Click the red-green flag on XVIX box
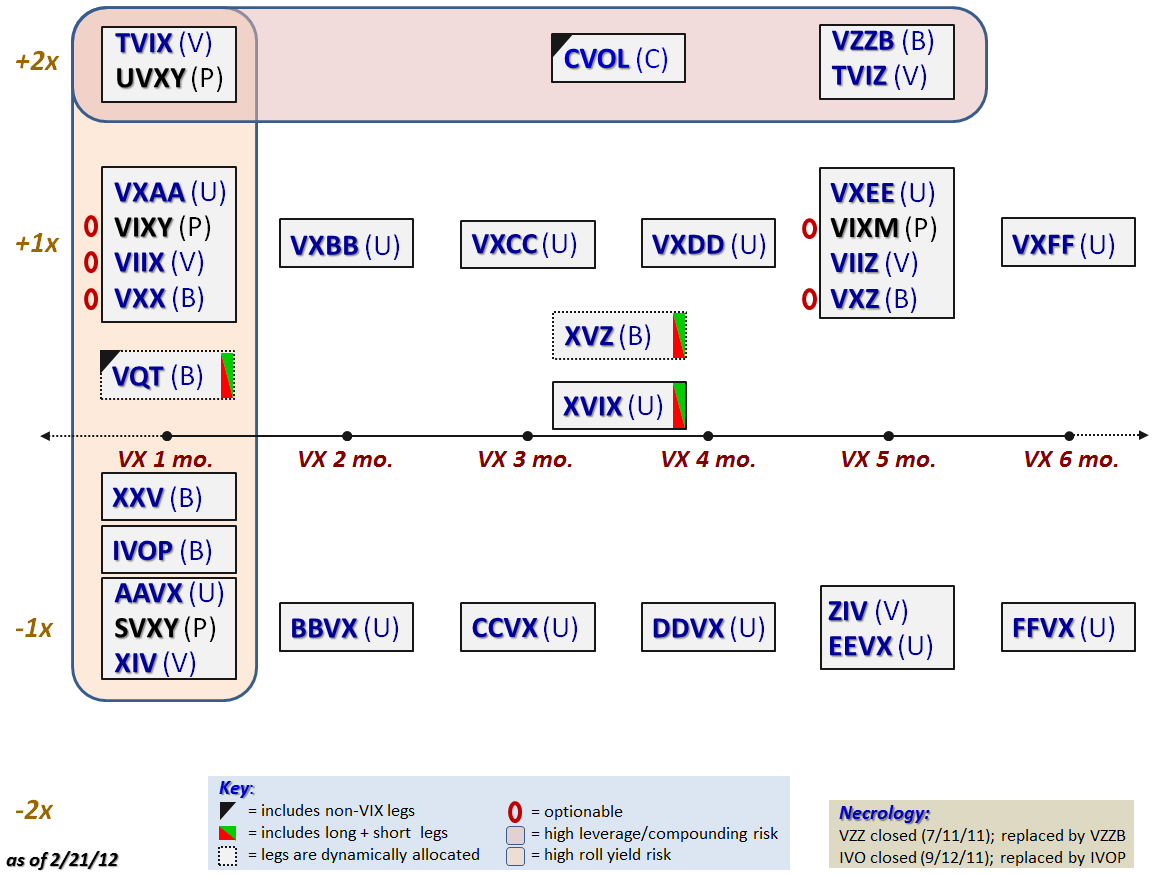Image resolution: width=1160 pixels, height=875 pixels. (679, 405)
